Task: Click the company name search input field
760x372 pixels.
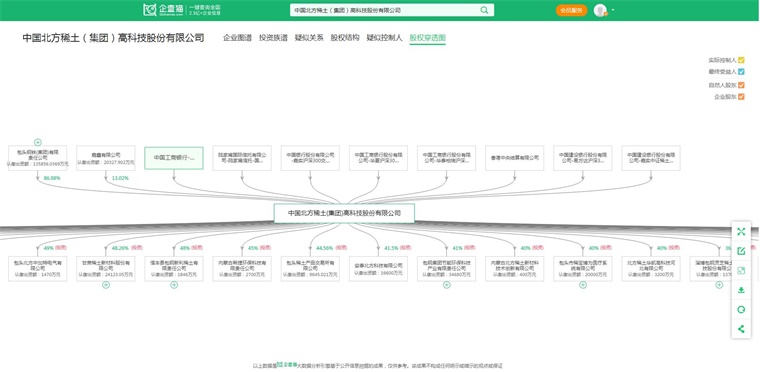Action: 385,10
